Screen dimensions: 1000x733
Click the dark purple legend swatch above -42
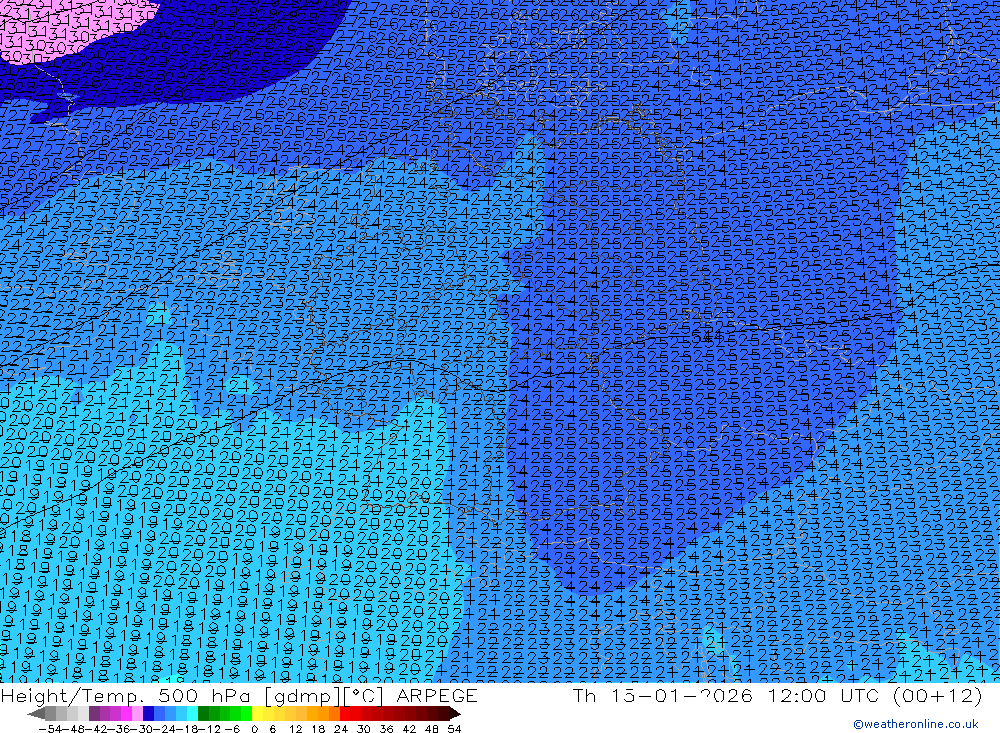[94, 714]
